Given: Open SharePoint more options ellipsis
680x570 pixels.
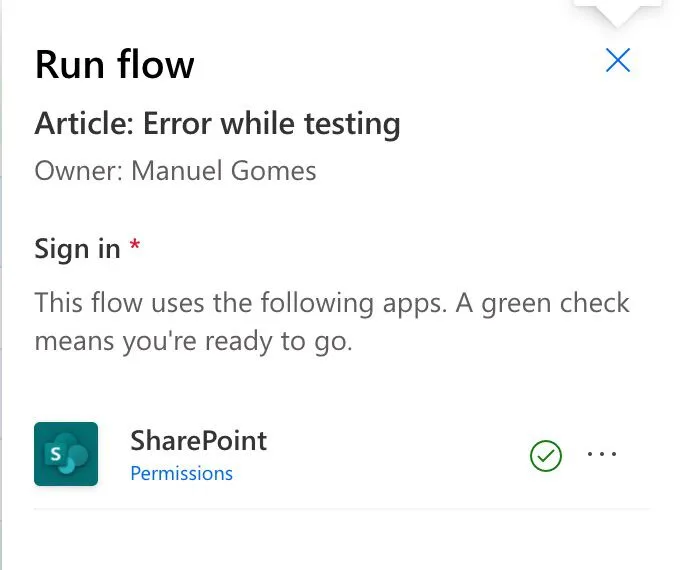Looking at the screenshot, I should point(602,454).
